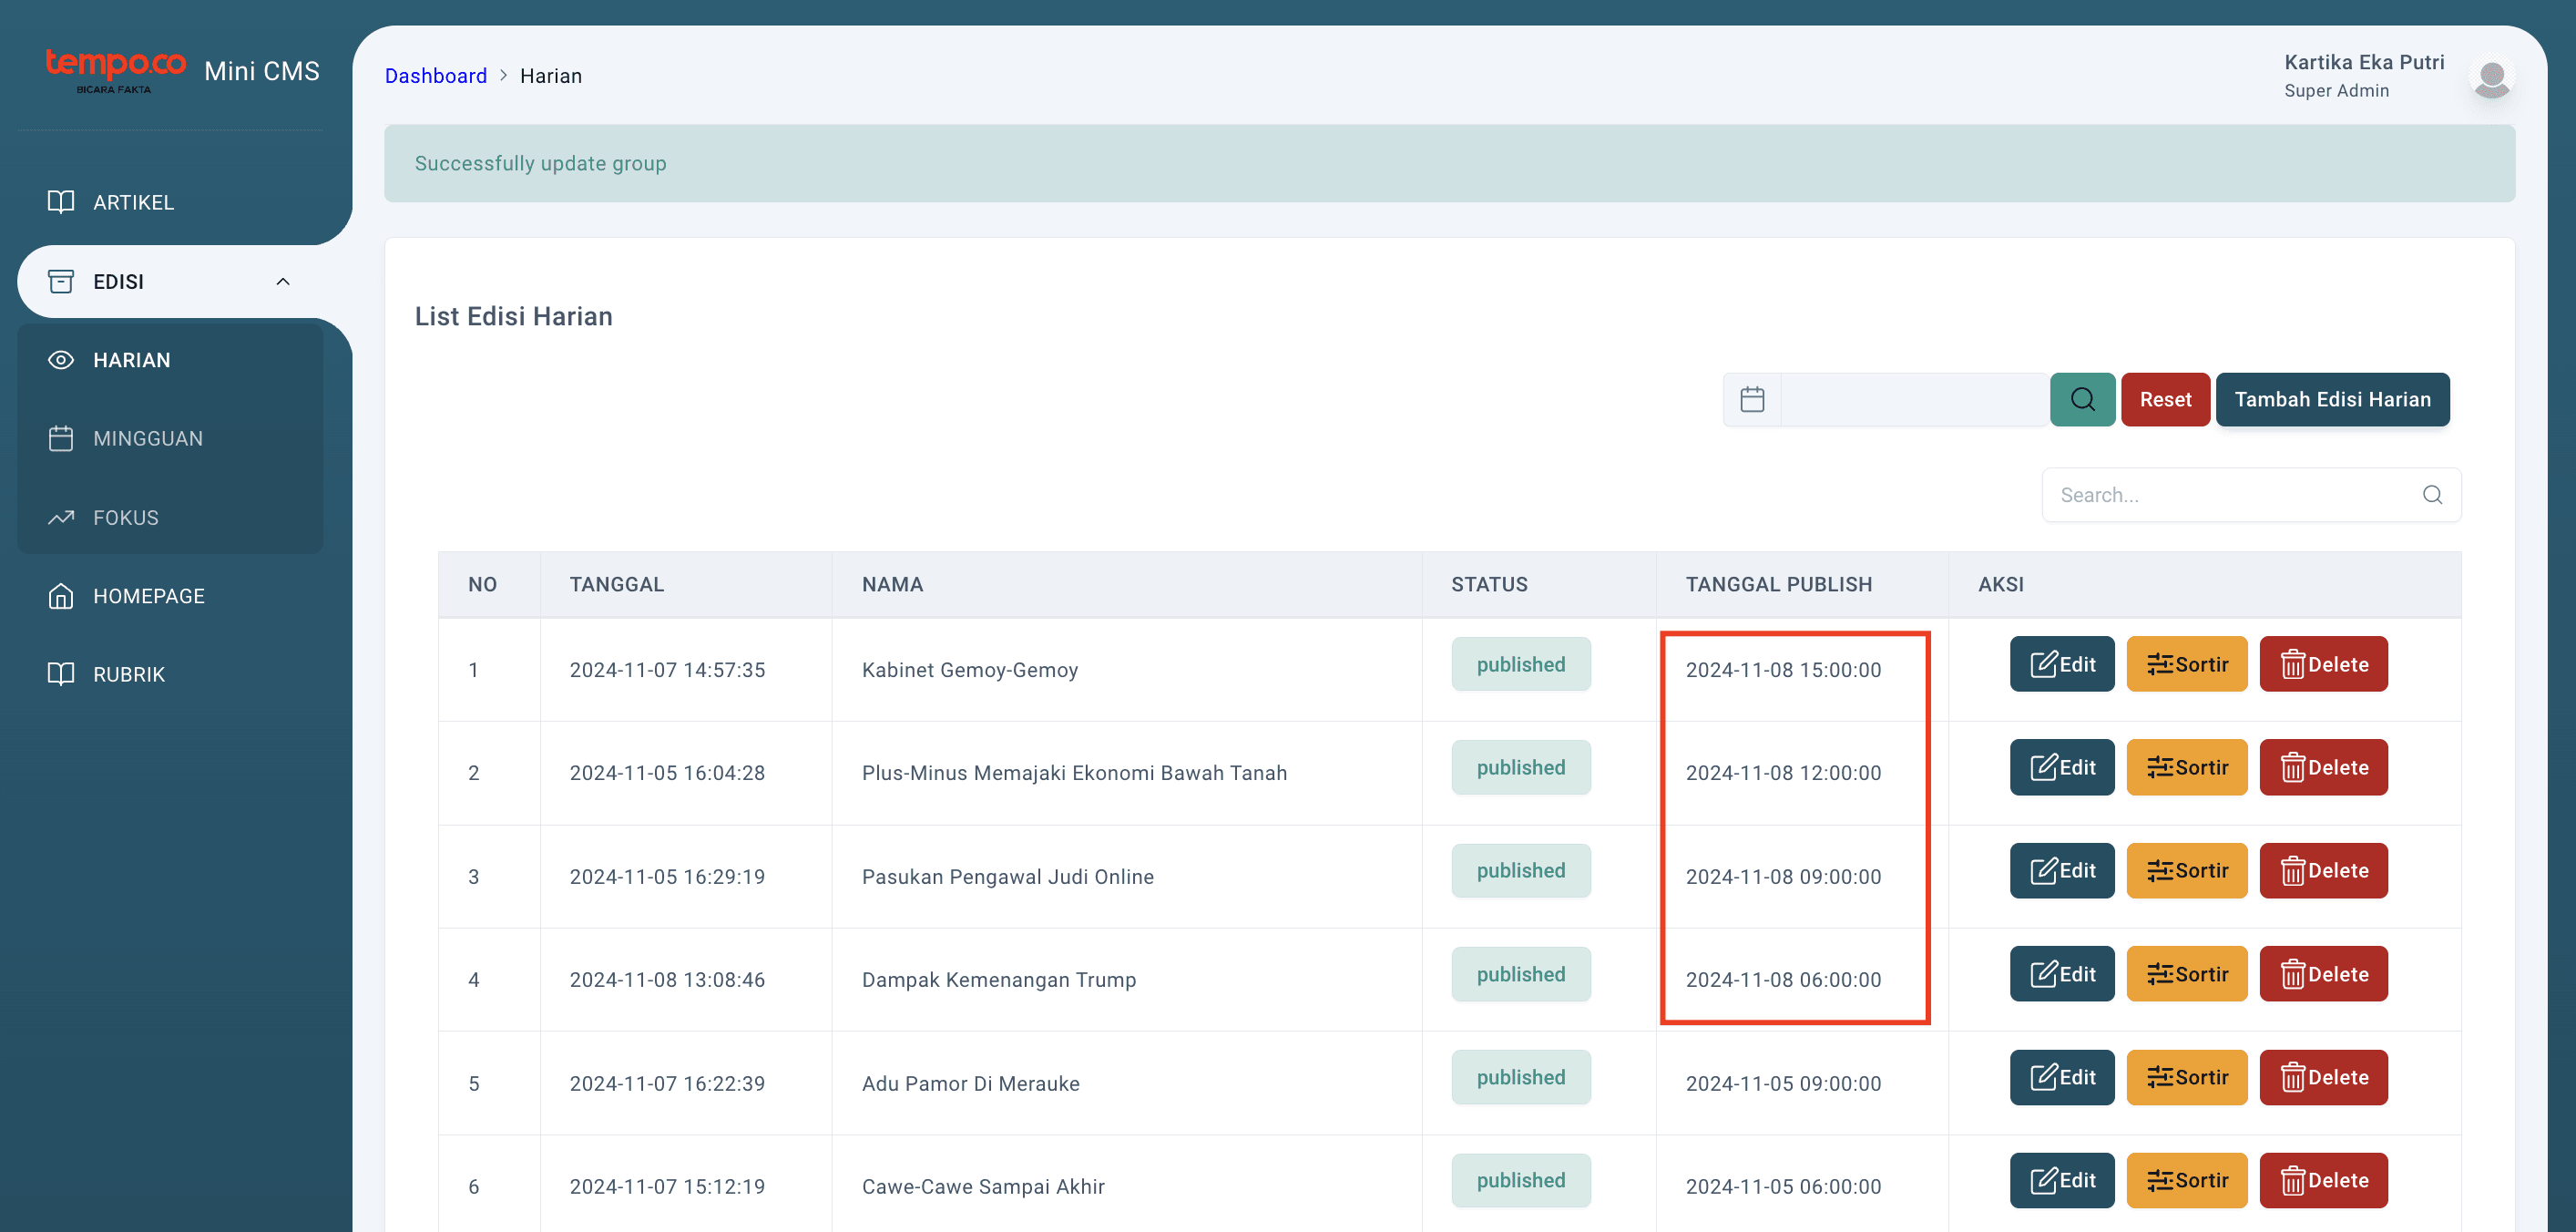Click the tempo.co logo
This screenshot has width=2576, height=1232.
click(115, 70)
